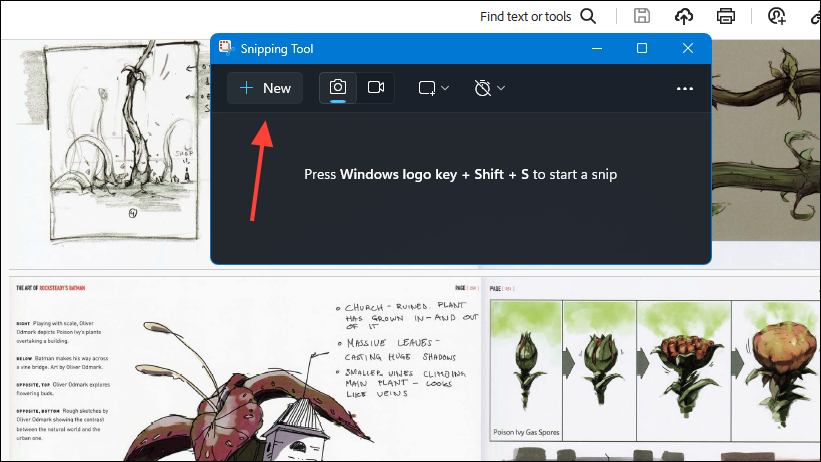Open the share with others icon

(776, 16)
